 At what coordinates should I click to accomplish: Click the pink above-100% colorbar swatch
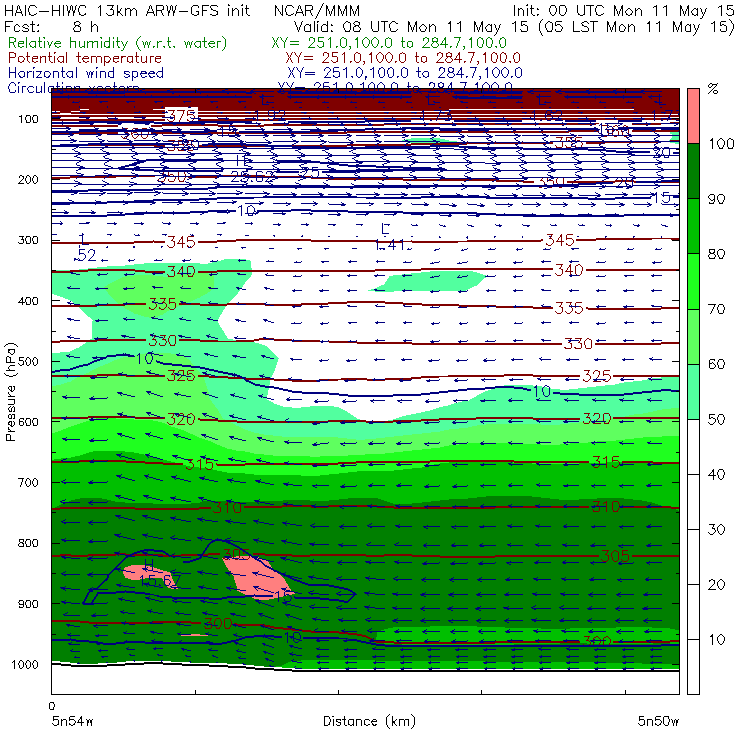coord(693,116)
